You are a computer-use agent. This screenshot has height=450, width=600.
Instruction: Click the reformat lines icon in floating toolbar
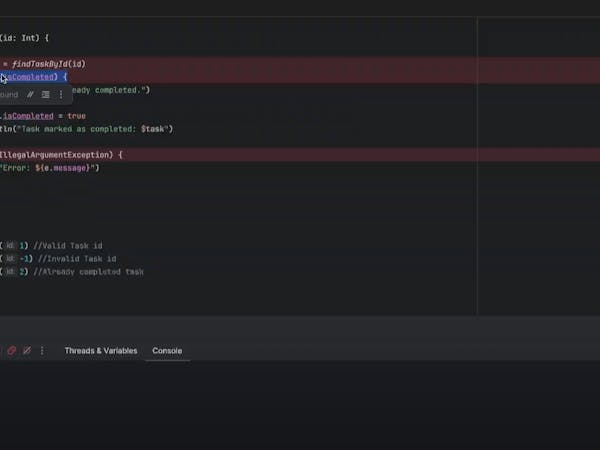46,95
